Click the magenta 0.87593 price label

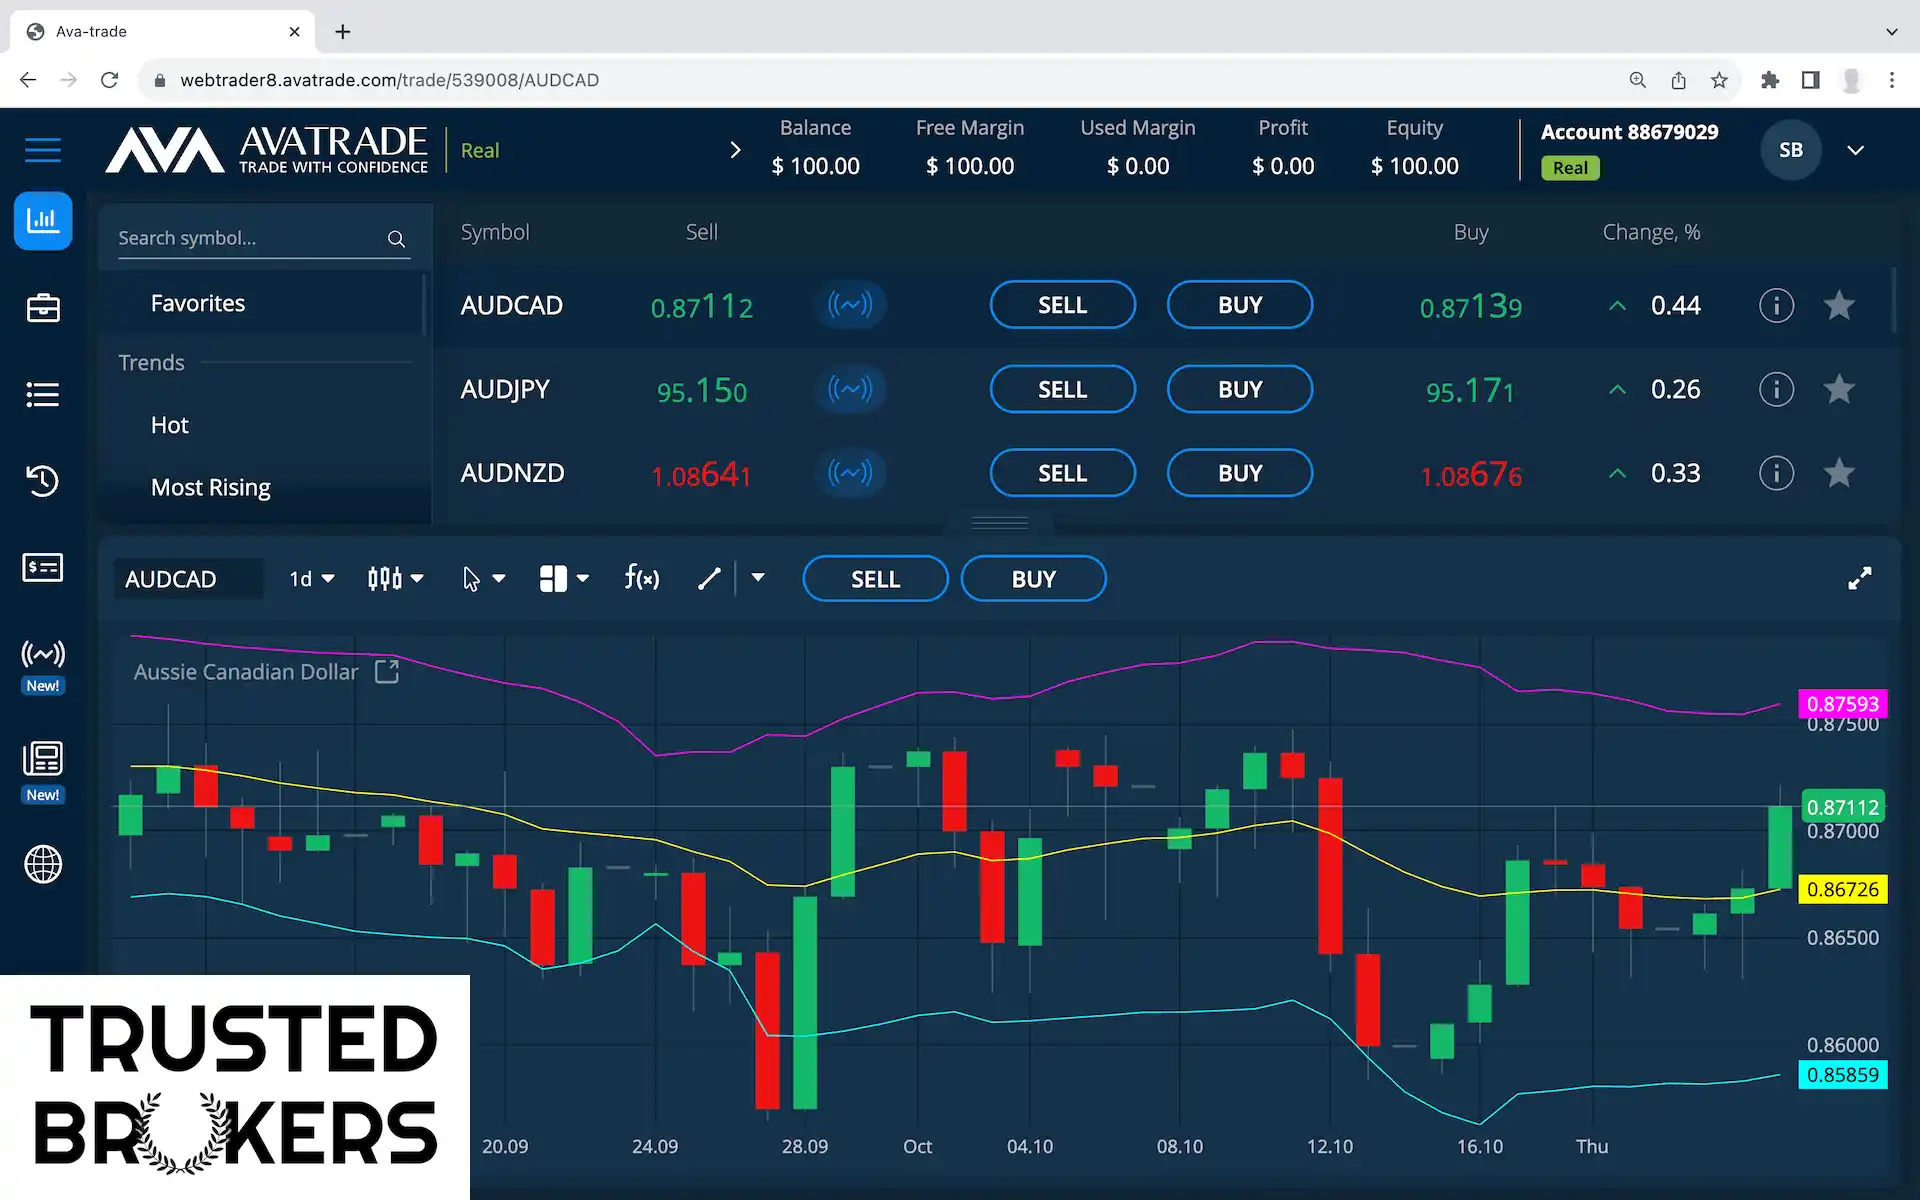point(1842,703)
